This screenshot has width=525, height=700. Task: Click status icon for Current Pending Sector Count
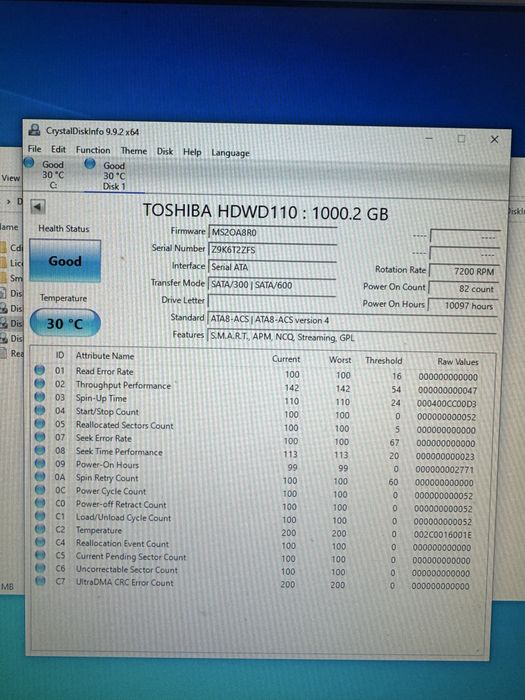pyautogui.click(x=40, y=555)
